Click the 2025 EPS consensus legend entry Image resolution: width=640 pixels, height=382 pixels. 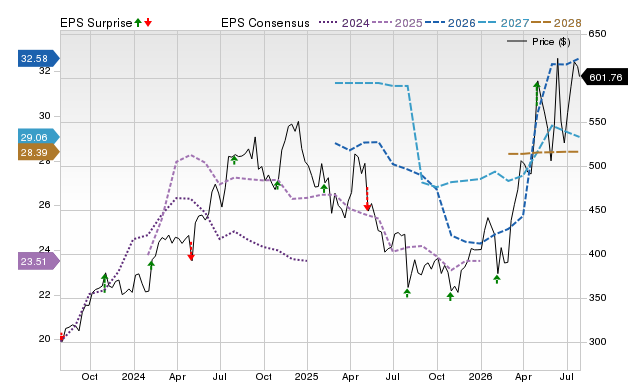(x=398, y=23)
